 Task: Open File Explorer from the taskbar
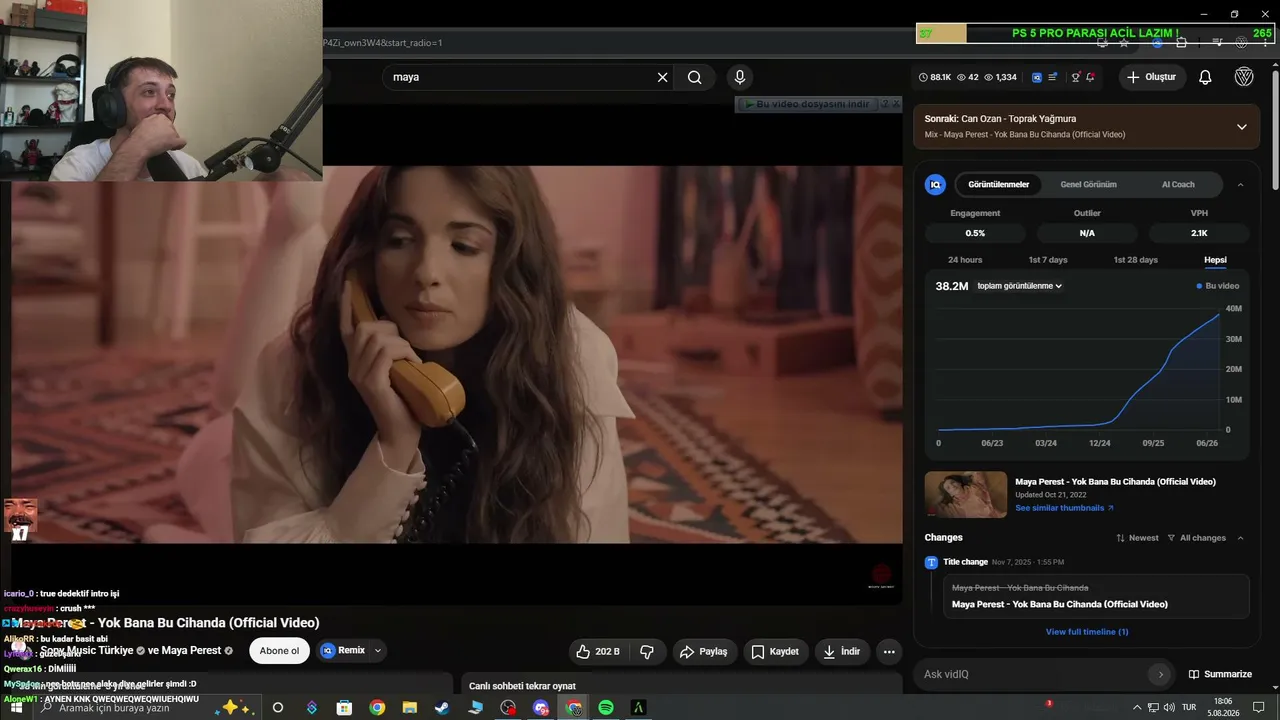pyautogui.click(x=409, y=708)
